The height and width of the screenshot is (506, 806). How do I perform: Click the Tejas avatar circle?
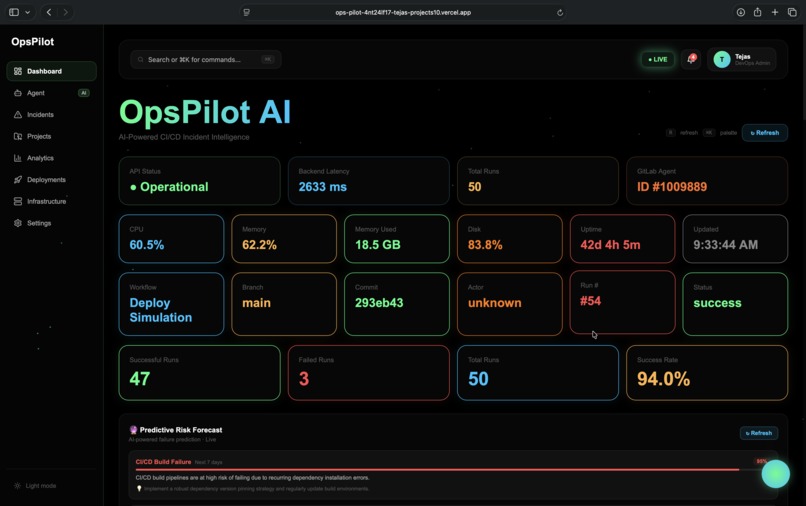pyautogui.click(x=722, y=60)
